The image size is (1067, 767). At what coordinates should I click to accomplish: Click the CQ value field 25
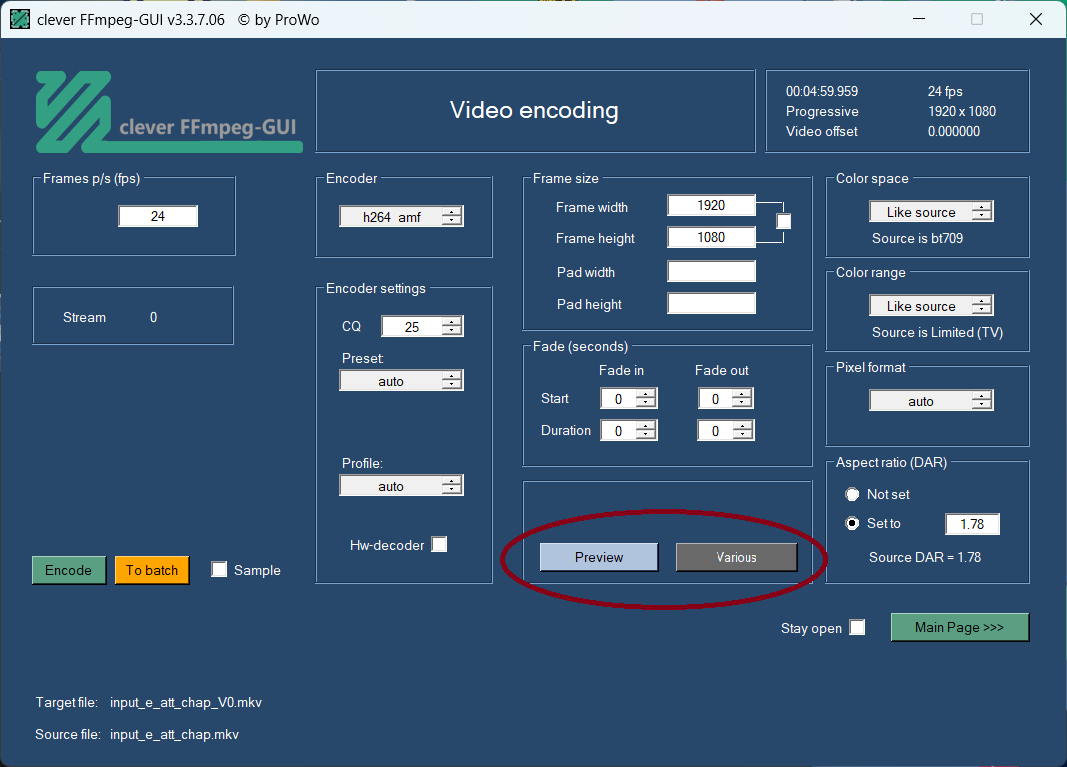tap(412, 327)
